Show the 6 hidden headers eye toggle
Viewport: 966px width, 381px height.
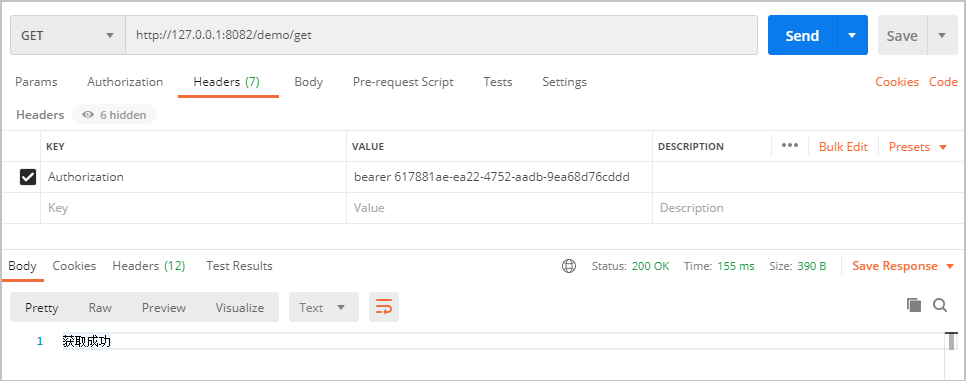[x=115, y=115]
